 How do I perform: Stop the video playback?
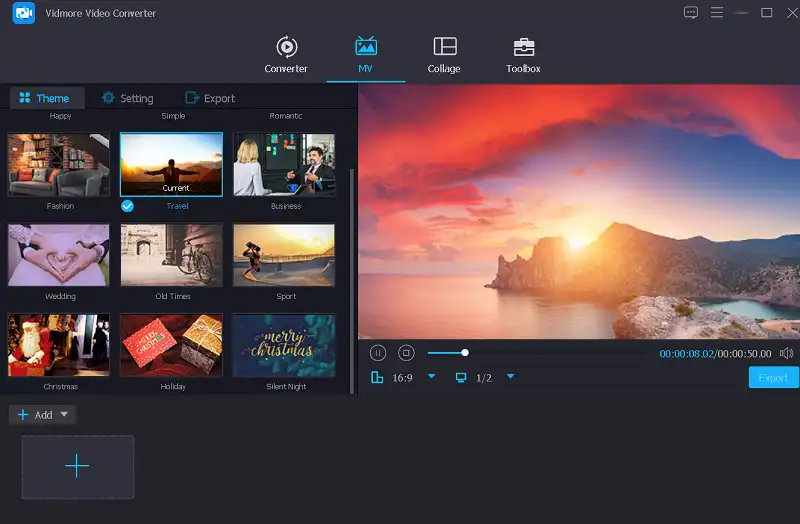[406, 353]
